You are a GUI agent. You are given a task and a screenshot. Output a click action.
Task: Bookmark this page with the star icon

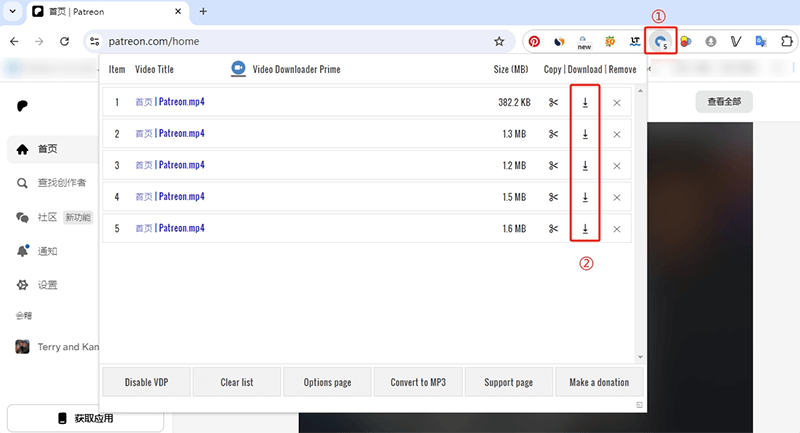499,41
